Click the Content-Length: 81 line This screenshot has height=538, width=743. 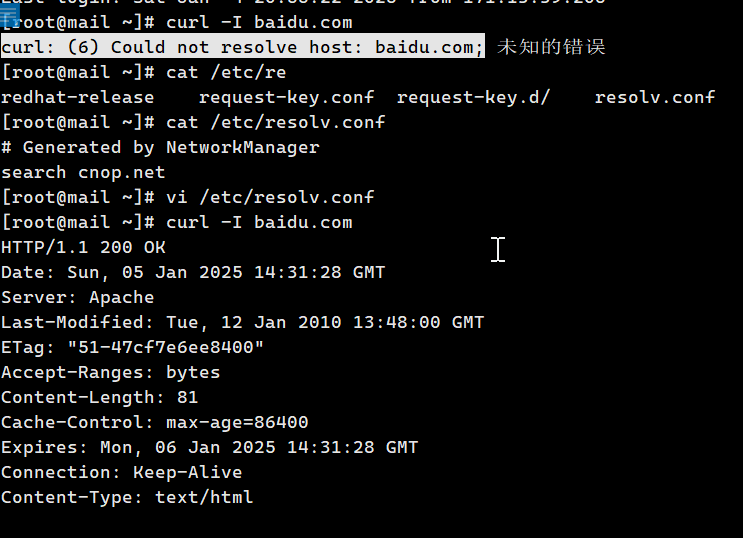coord(100,397)
